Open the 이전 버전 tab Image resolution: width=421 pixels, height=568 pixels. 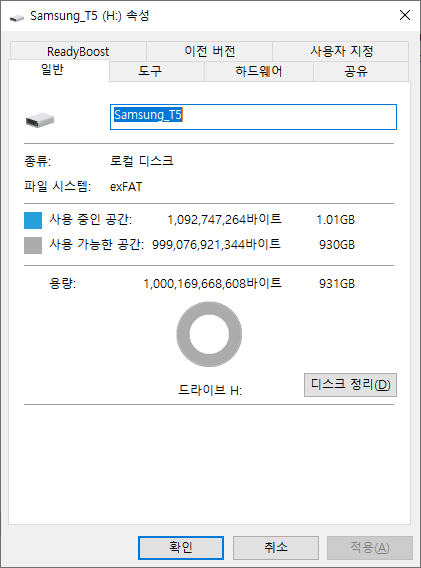[x=209, y=51]
